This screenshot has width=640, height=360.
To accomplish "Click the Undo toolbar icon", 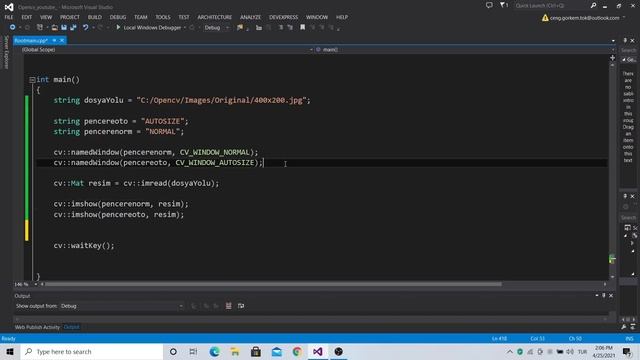I will 85,27.
